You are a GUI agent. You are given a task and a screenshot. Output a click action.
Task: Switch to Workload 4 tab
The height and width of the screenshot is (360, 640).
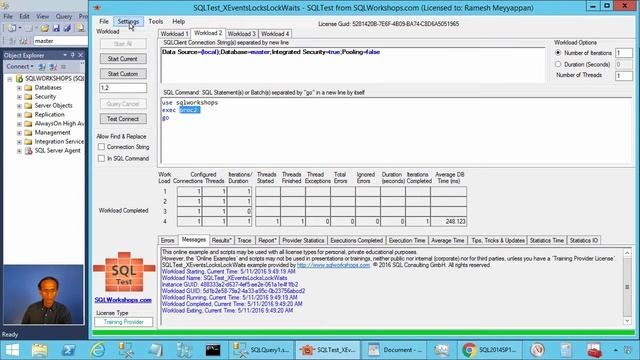coord(275,34)
